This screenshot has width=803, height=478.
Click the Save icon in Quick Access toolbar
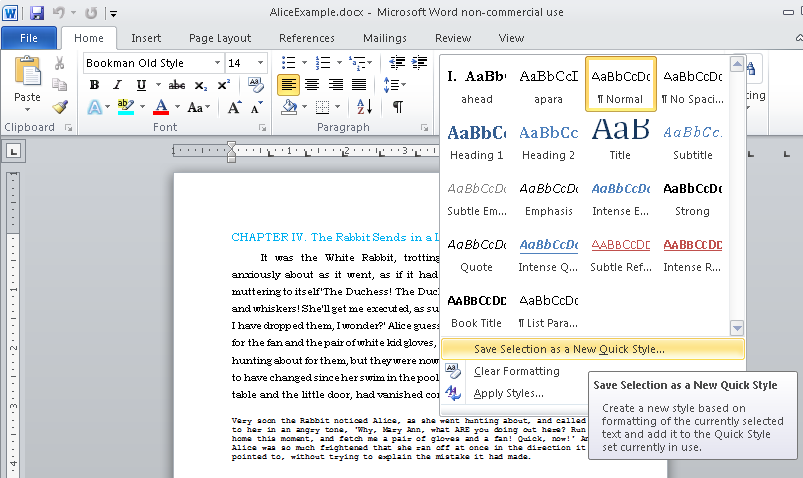pyautogui.click(x=37, y=13)
